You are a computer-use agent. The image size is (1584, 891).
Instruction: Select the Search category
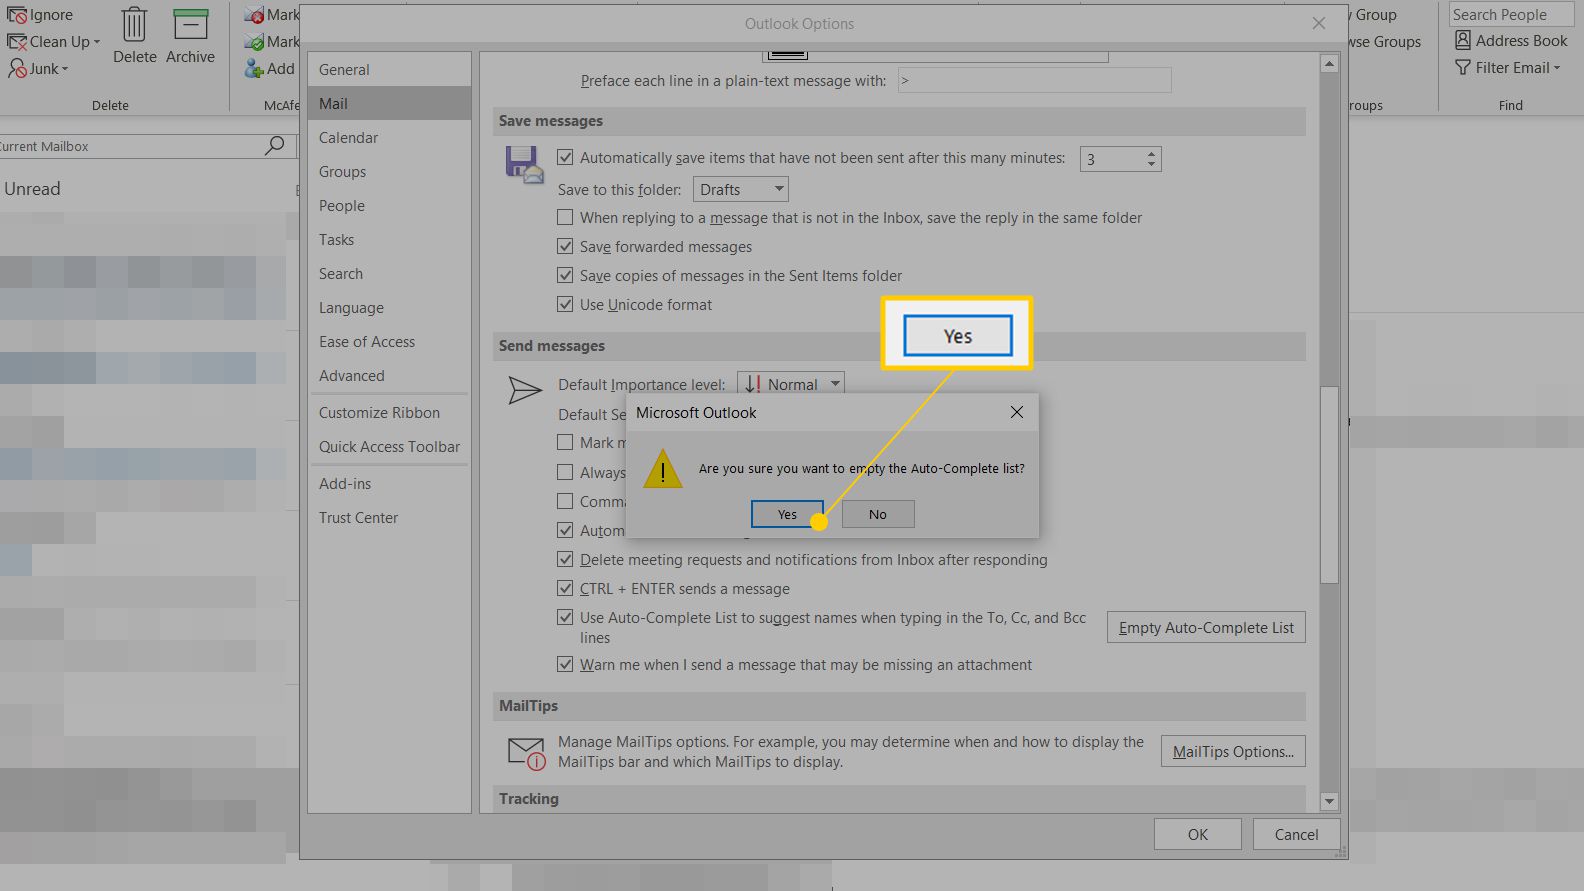point(389,274)
